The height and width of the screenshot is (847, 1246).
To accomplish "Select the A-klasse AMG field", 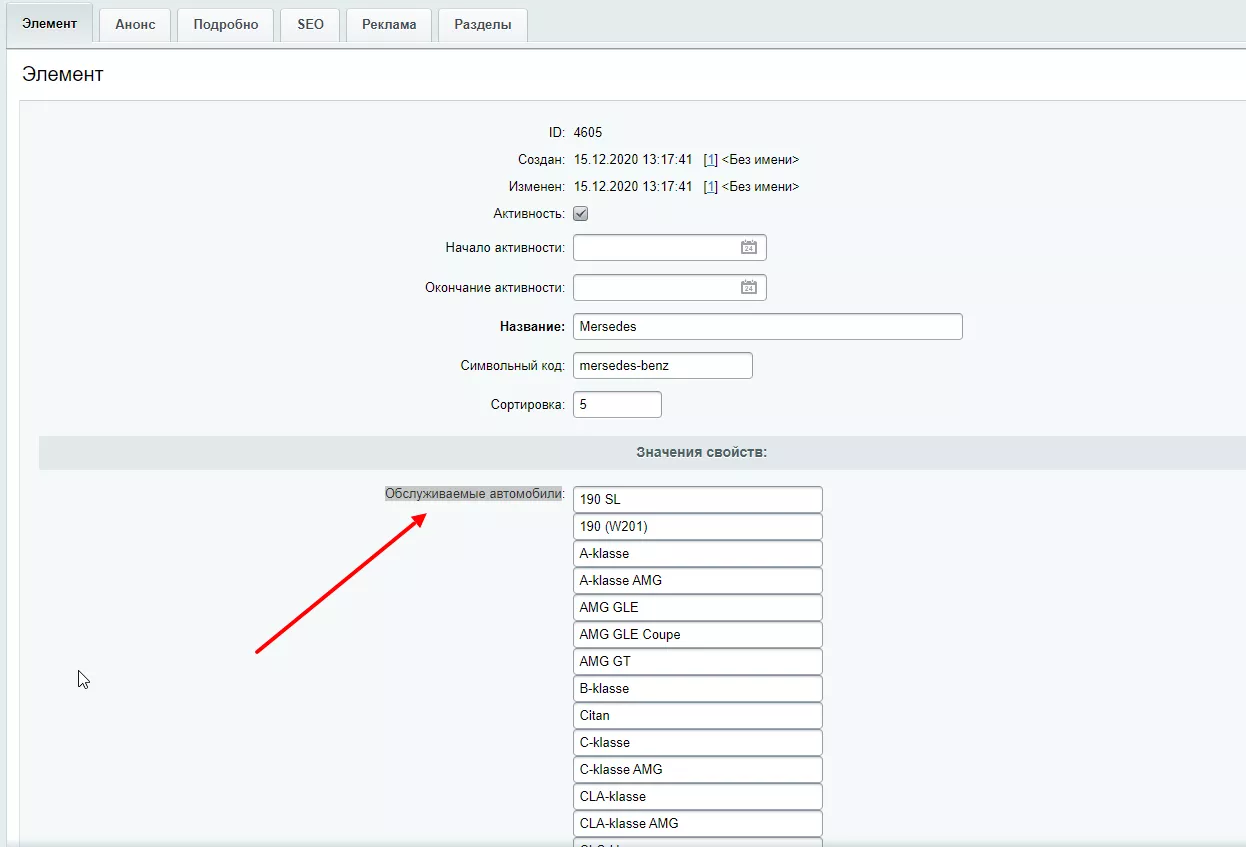I will 698,580.
